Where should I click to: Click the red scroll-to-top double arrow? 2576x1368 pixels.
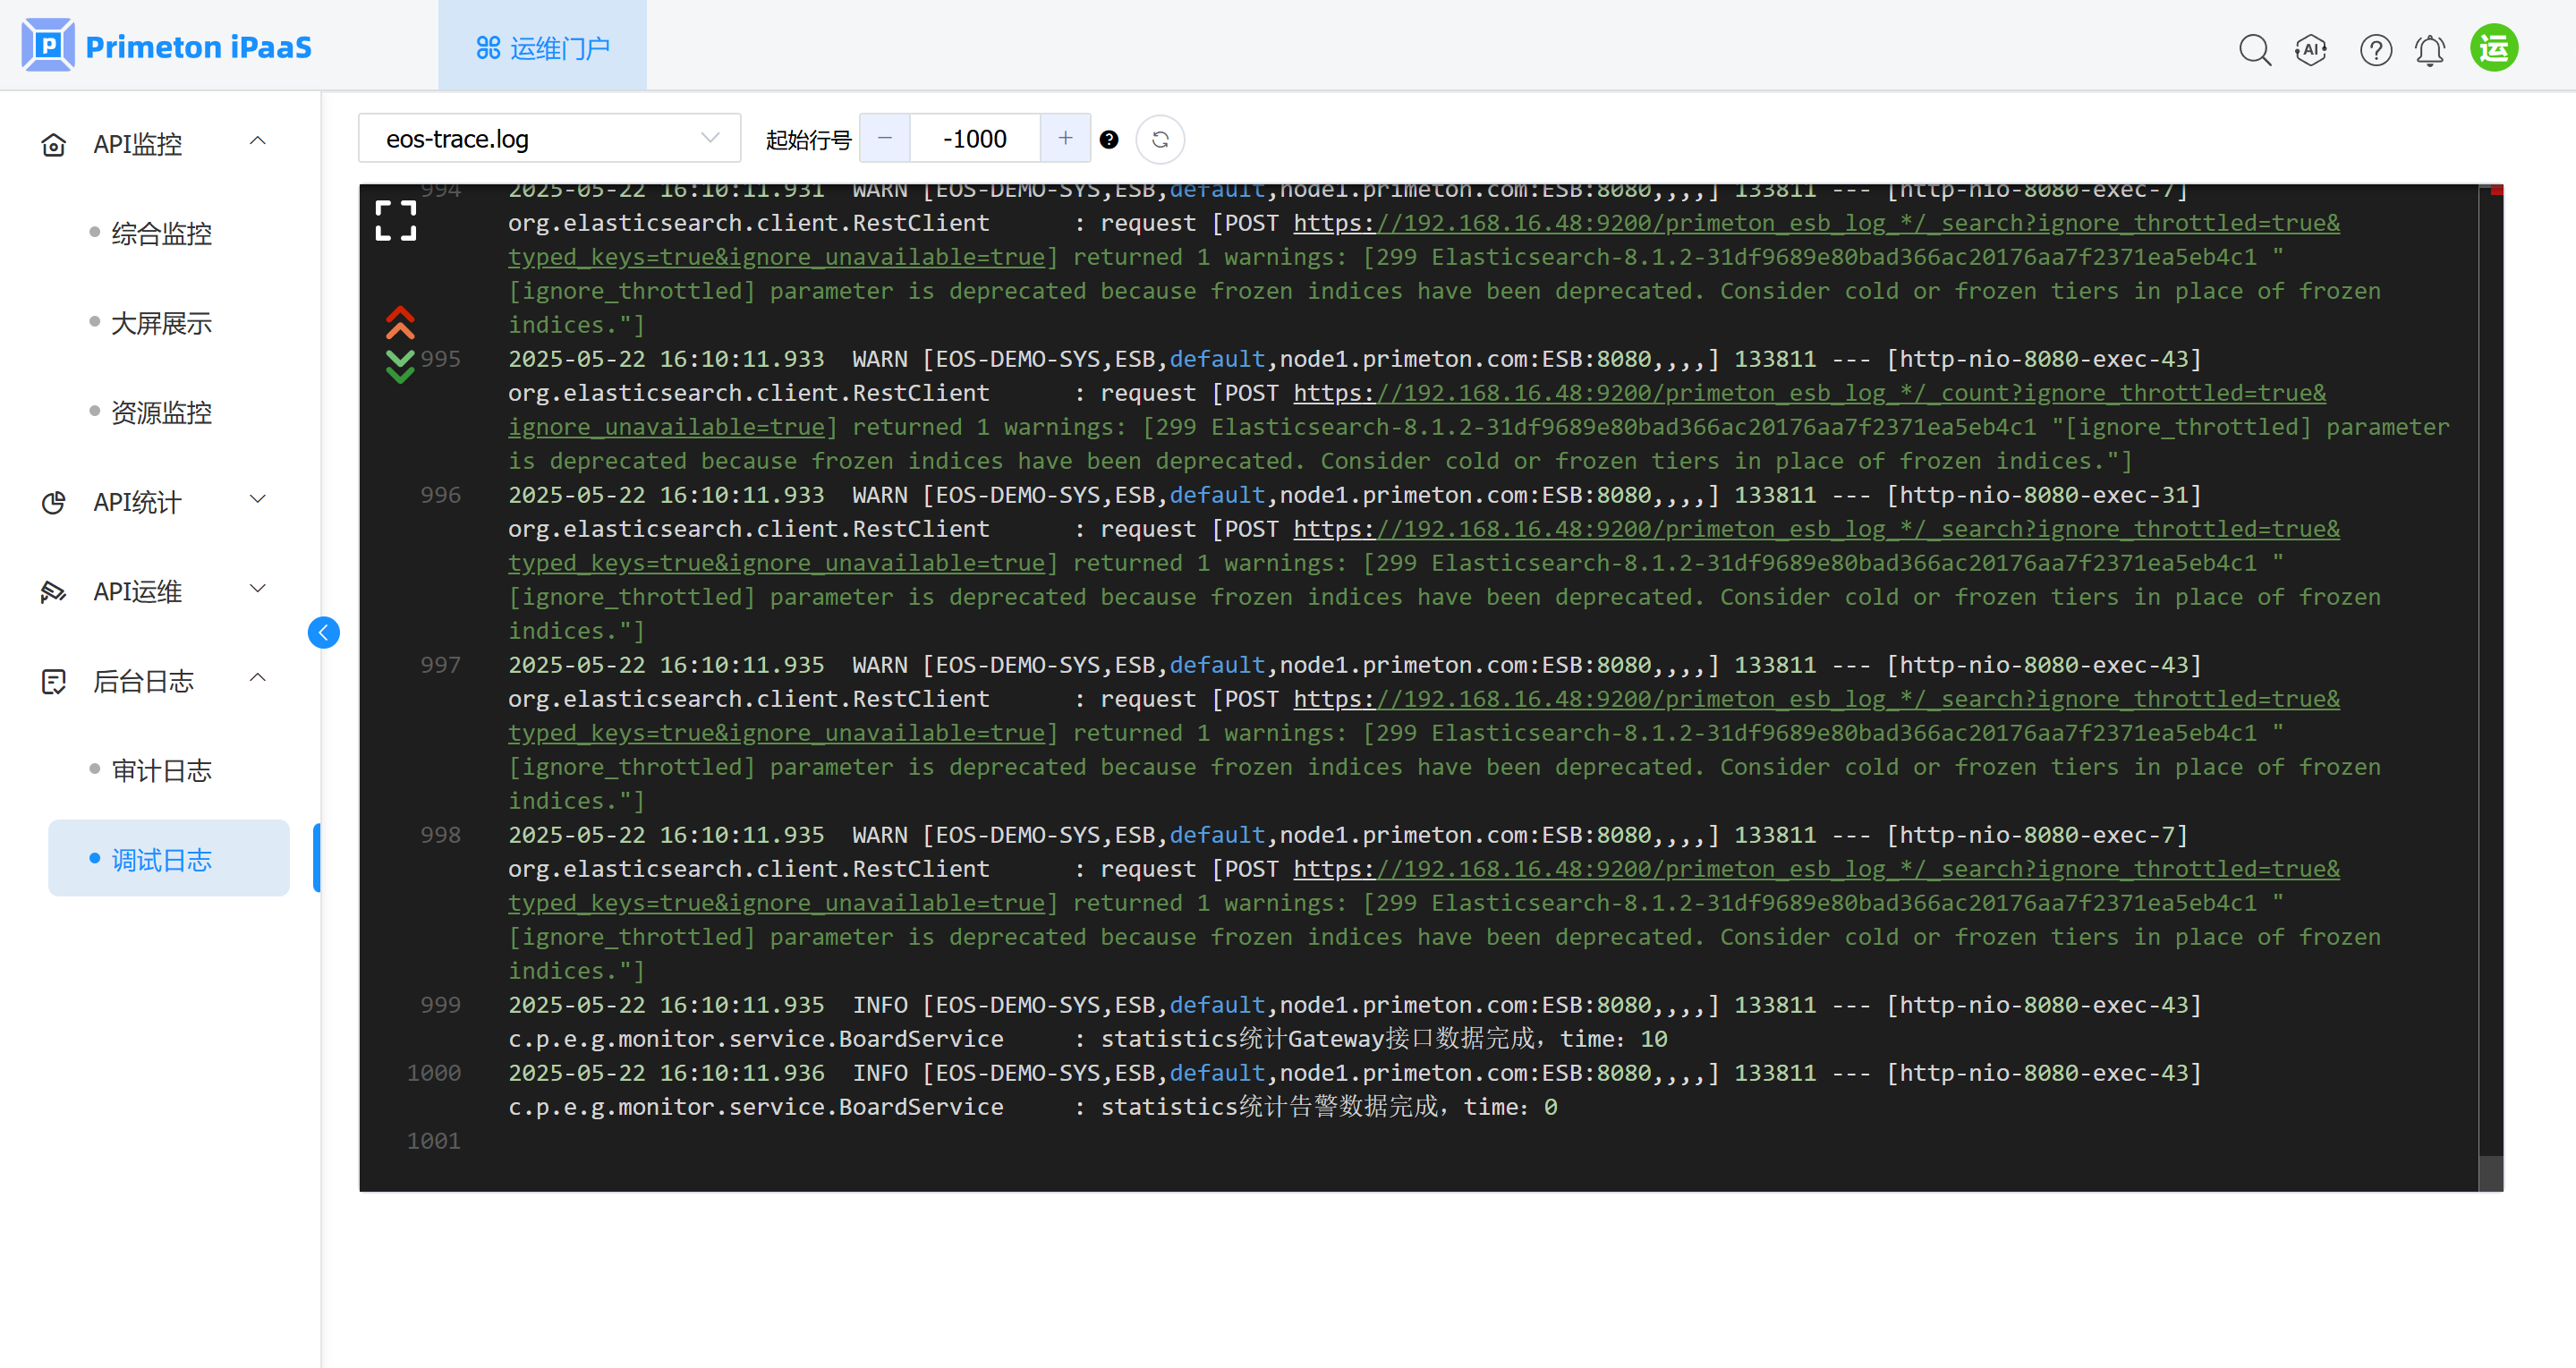(400, 322)
